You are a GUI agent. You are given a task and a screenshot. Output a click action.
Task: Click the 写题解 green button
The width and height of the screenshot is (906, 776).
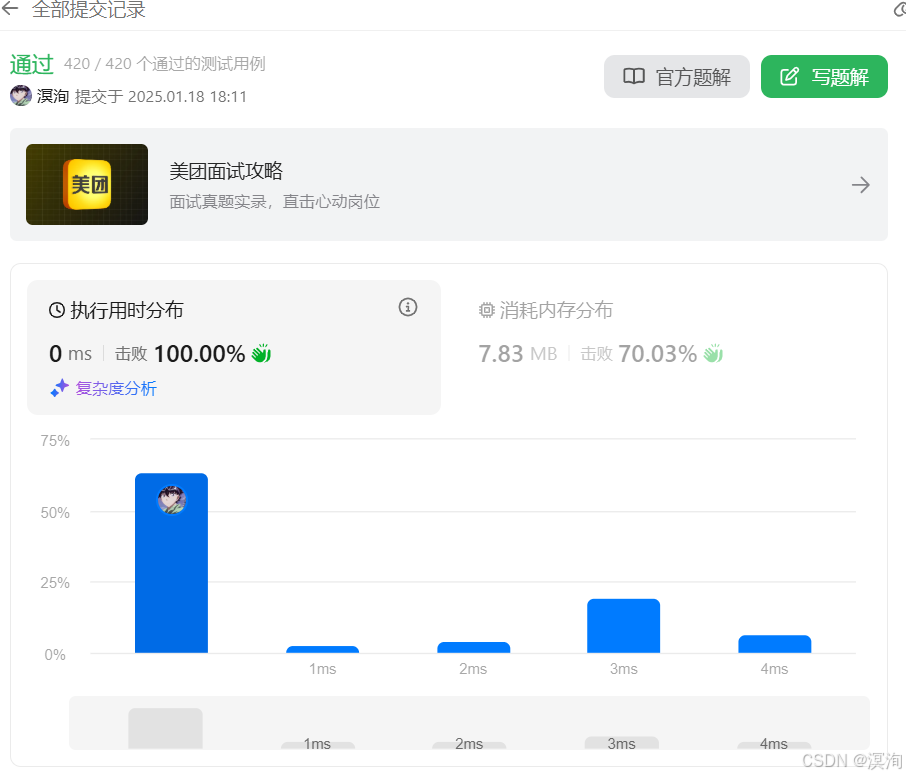point(824,76)
